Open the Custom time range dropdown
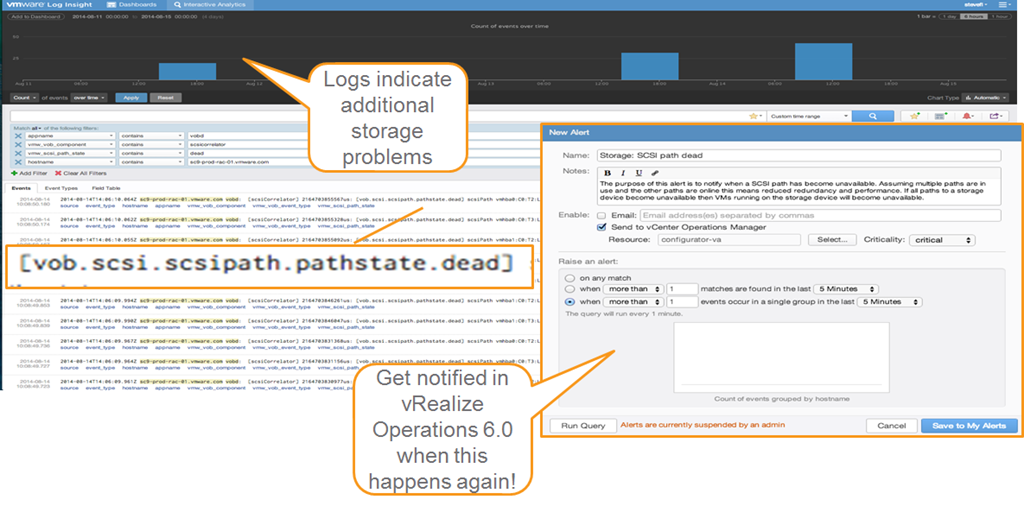This screenshot has height=506, width=1024. click(808, 116)
